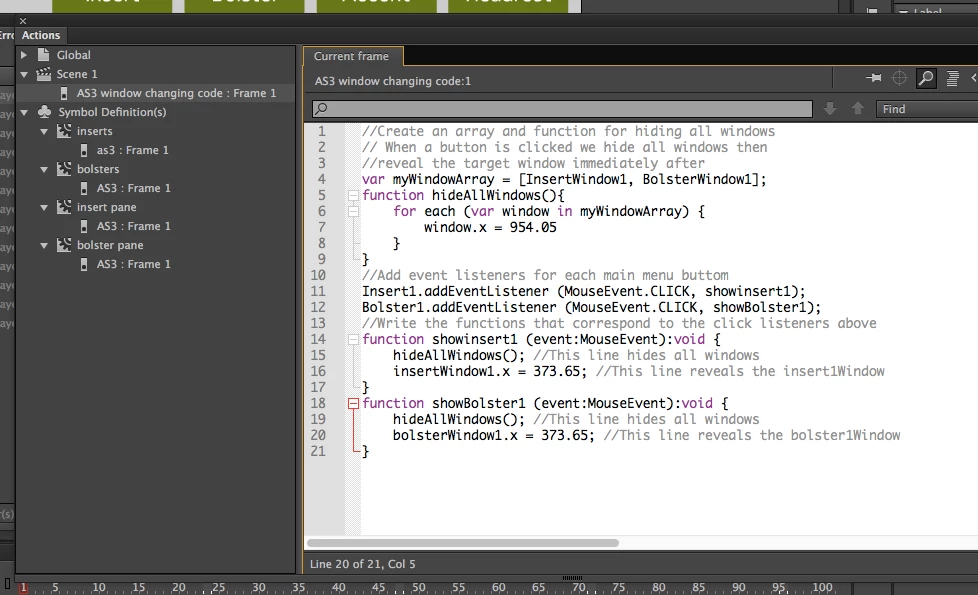
Task: Click 'Insert1.addEventListener' on line 11
Action: click(455, 292)
